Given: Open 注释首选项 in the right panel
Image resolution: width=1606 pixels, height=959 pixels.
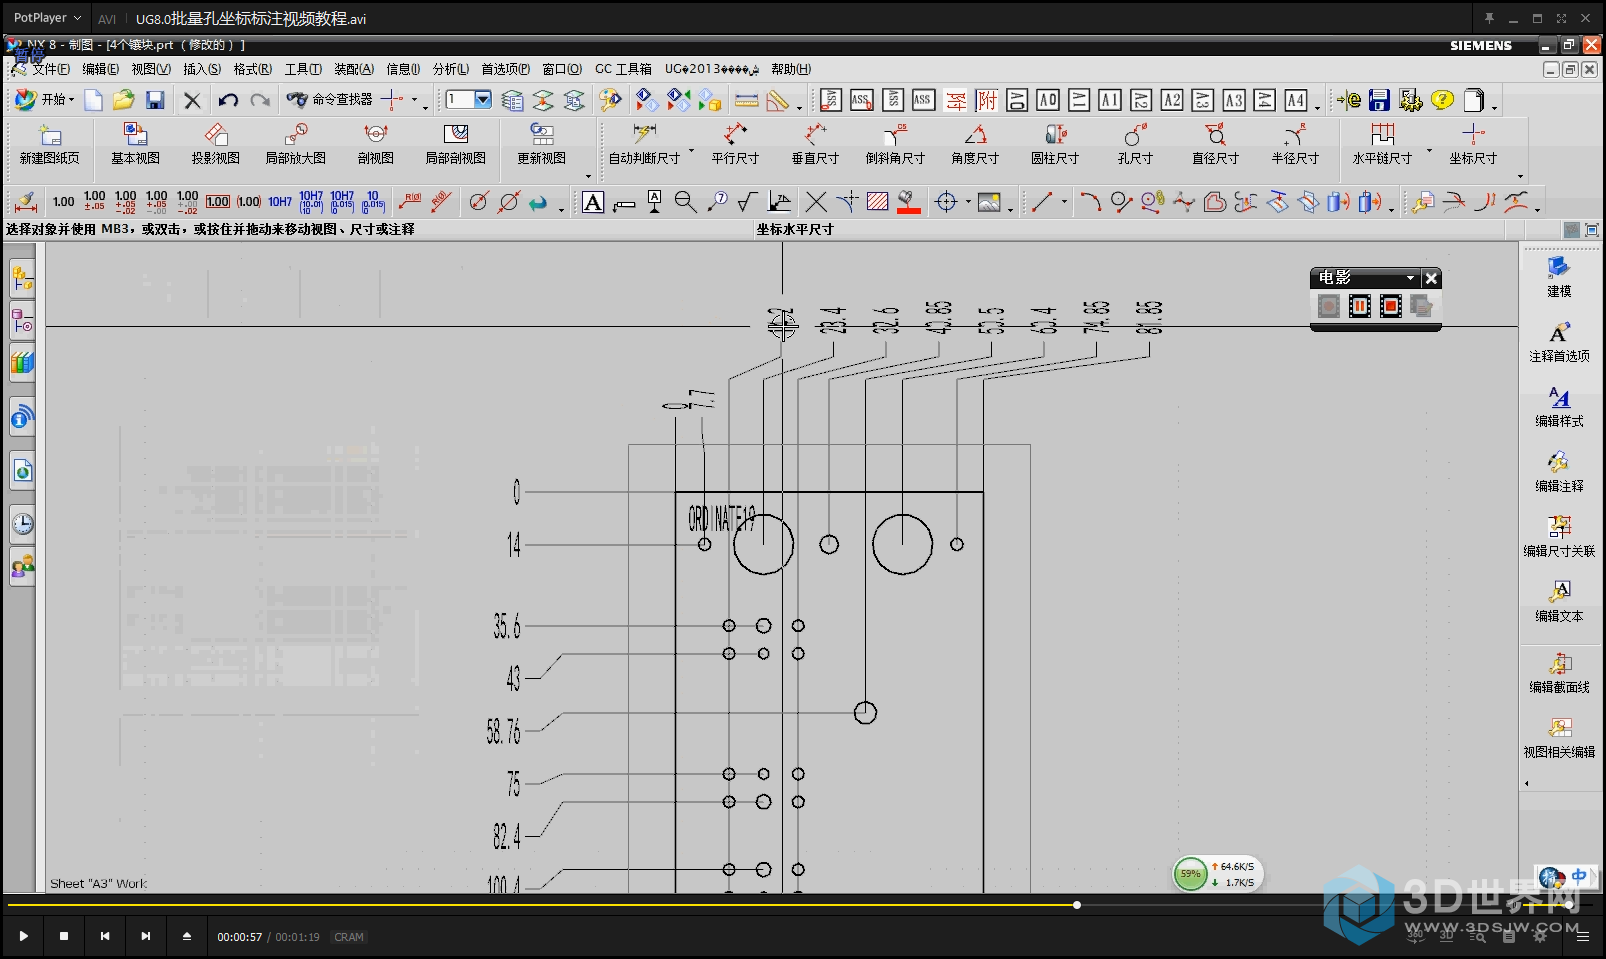Looking at the screenshot, I should click(x=1559, y=342).
